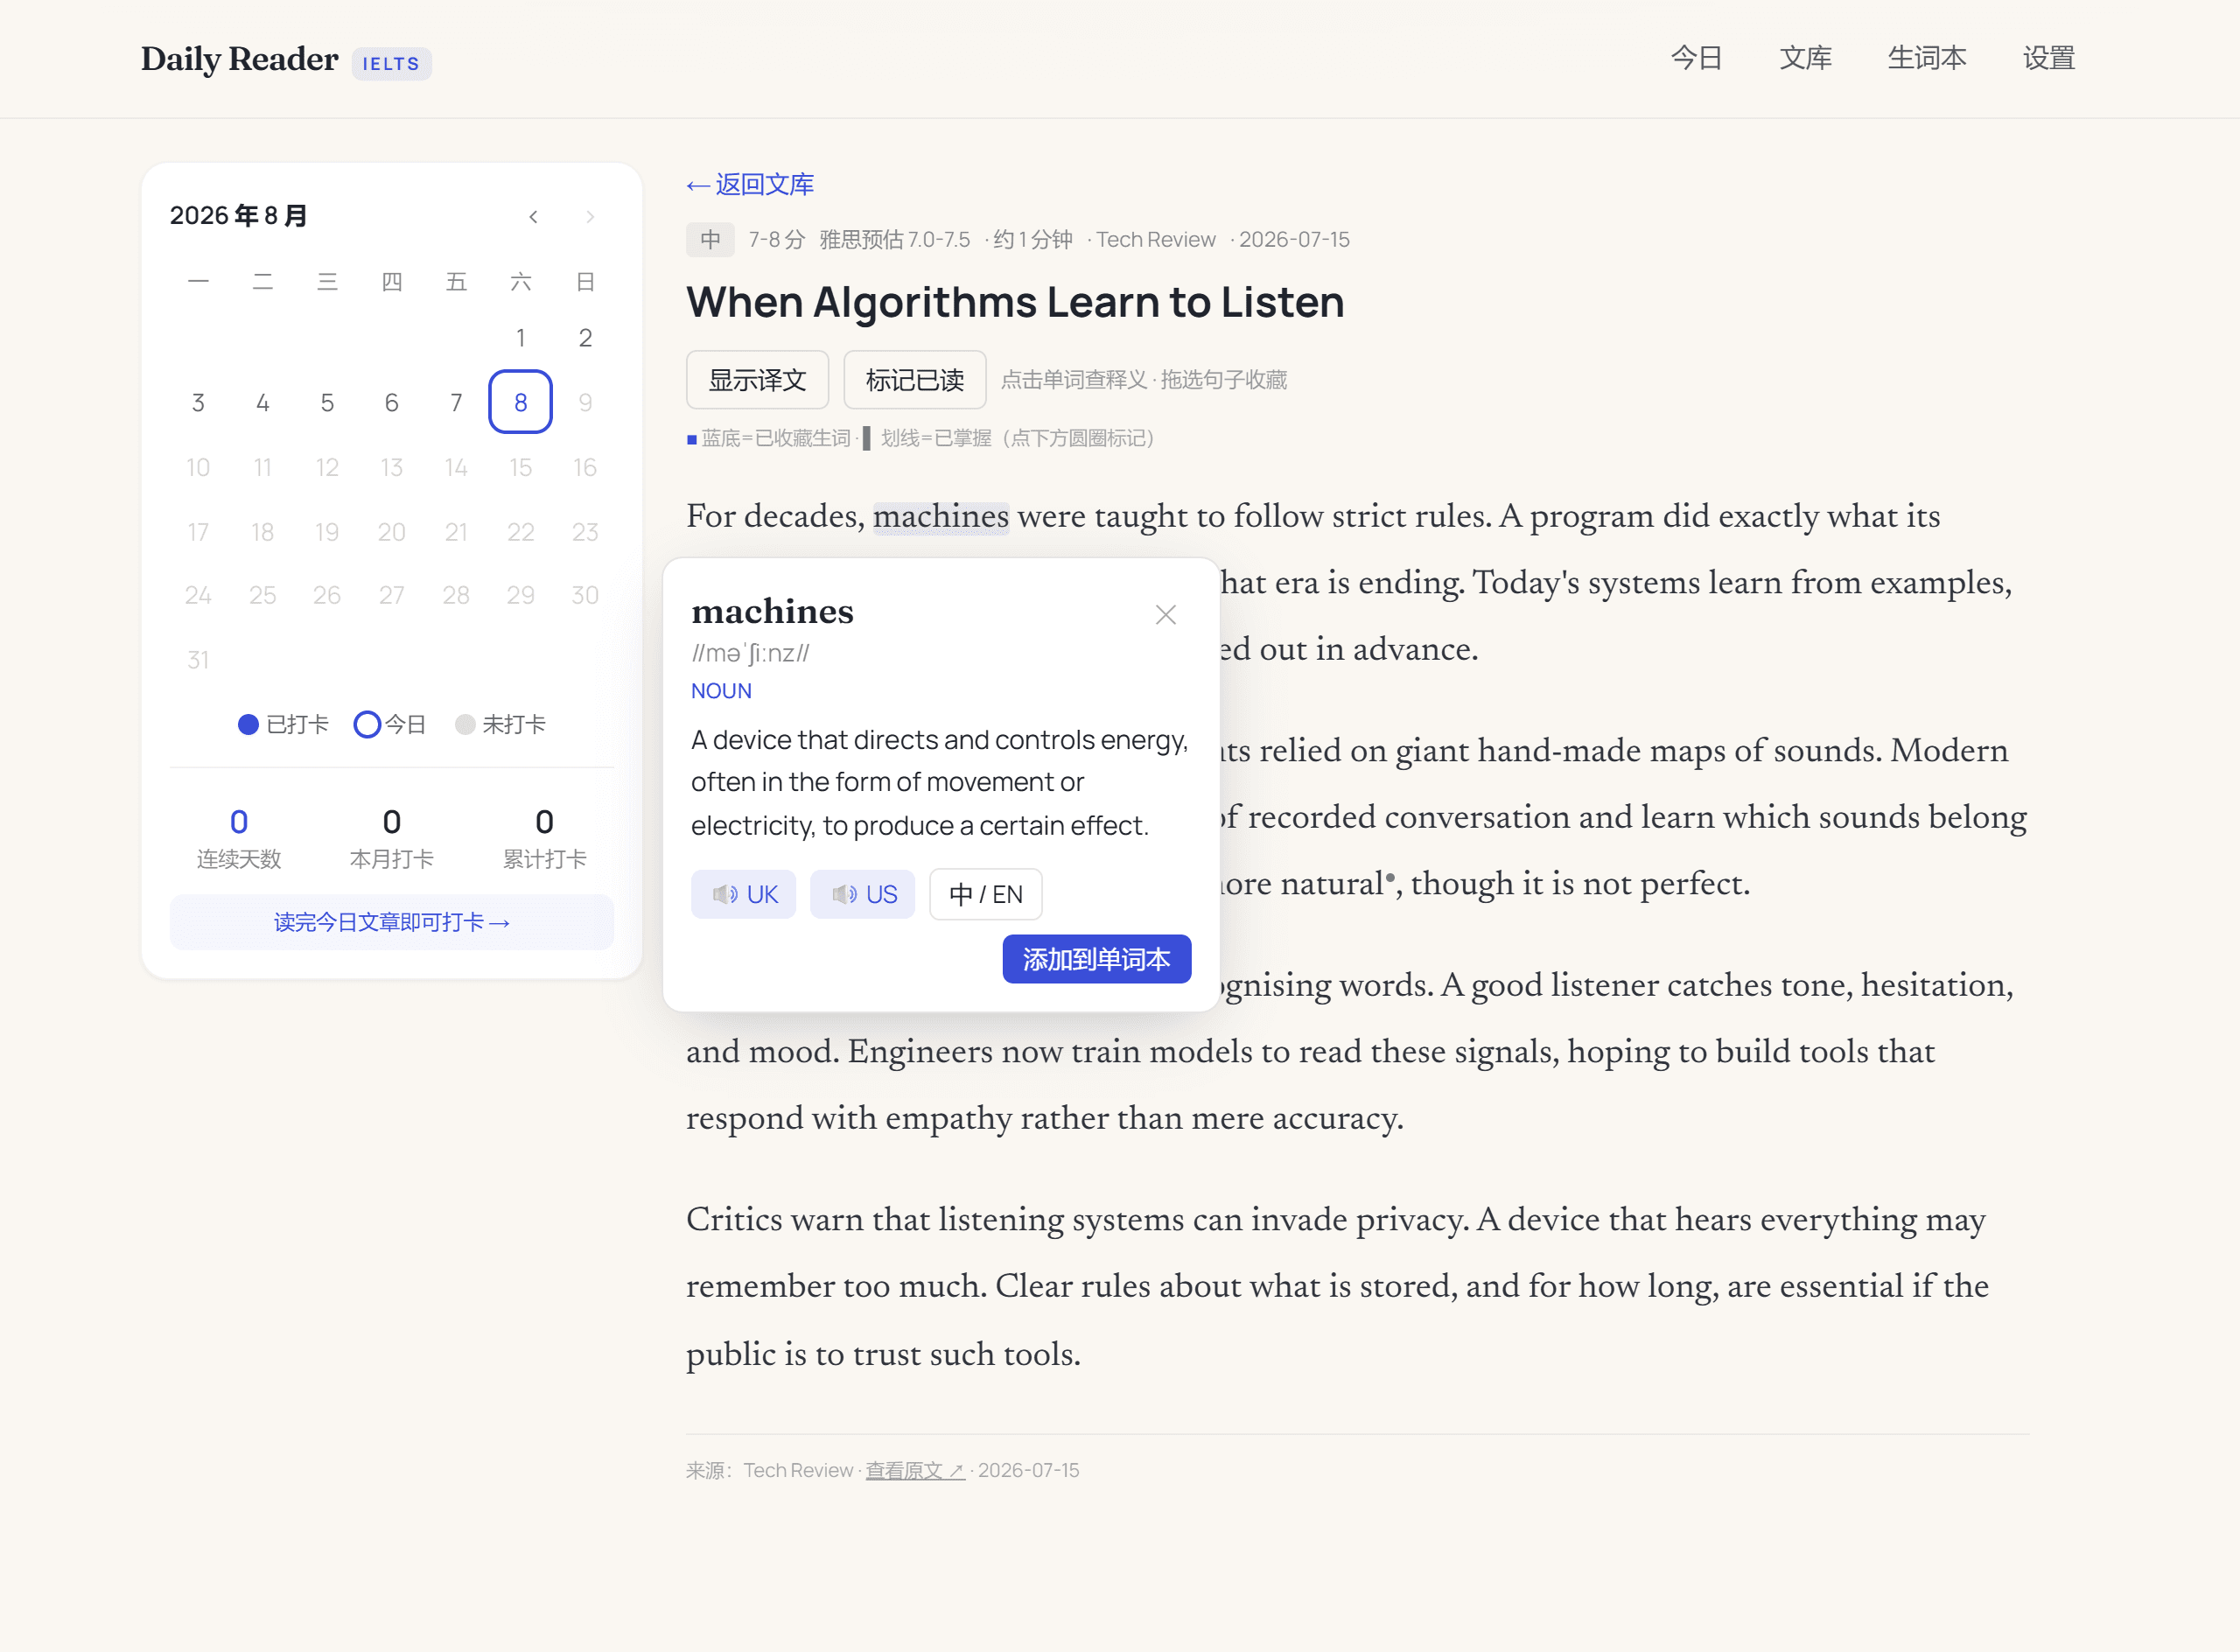Go to previous month in calendar

coord(533,217)
